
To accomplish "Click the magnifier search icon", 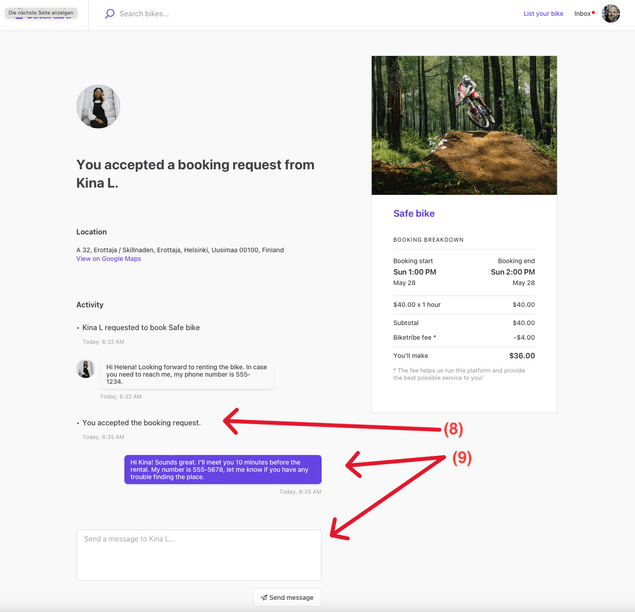I will pos(110,14).
